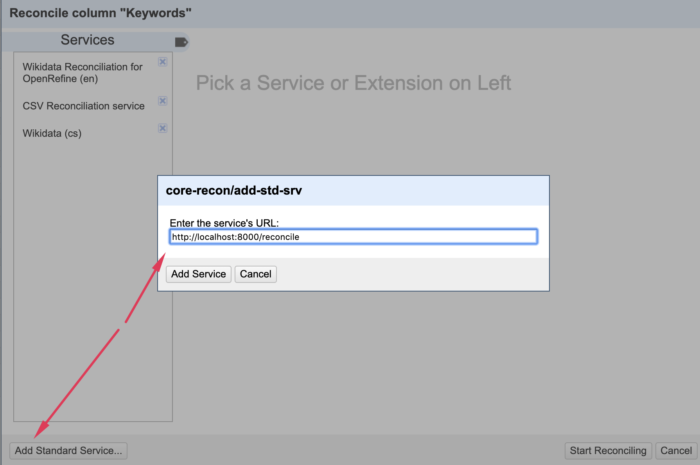Remove Wikidata Reconciliation for OpenRefine (en) service

pyautogui.click(x=162, y=62)
